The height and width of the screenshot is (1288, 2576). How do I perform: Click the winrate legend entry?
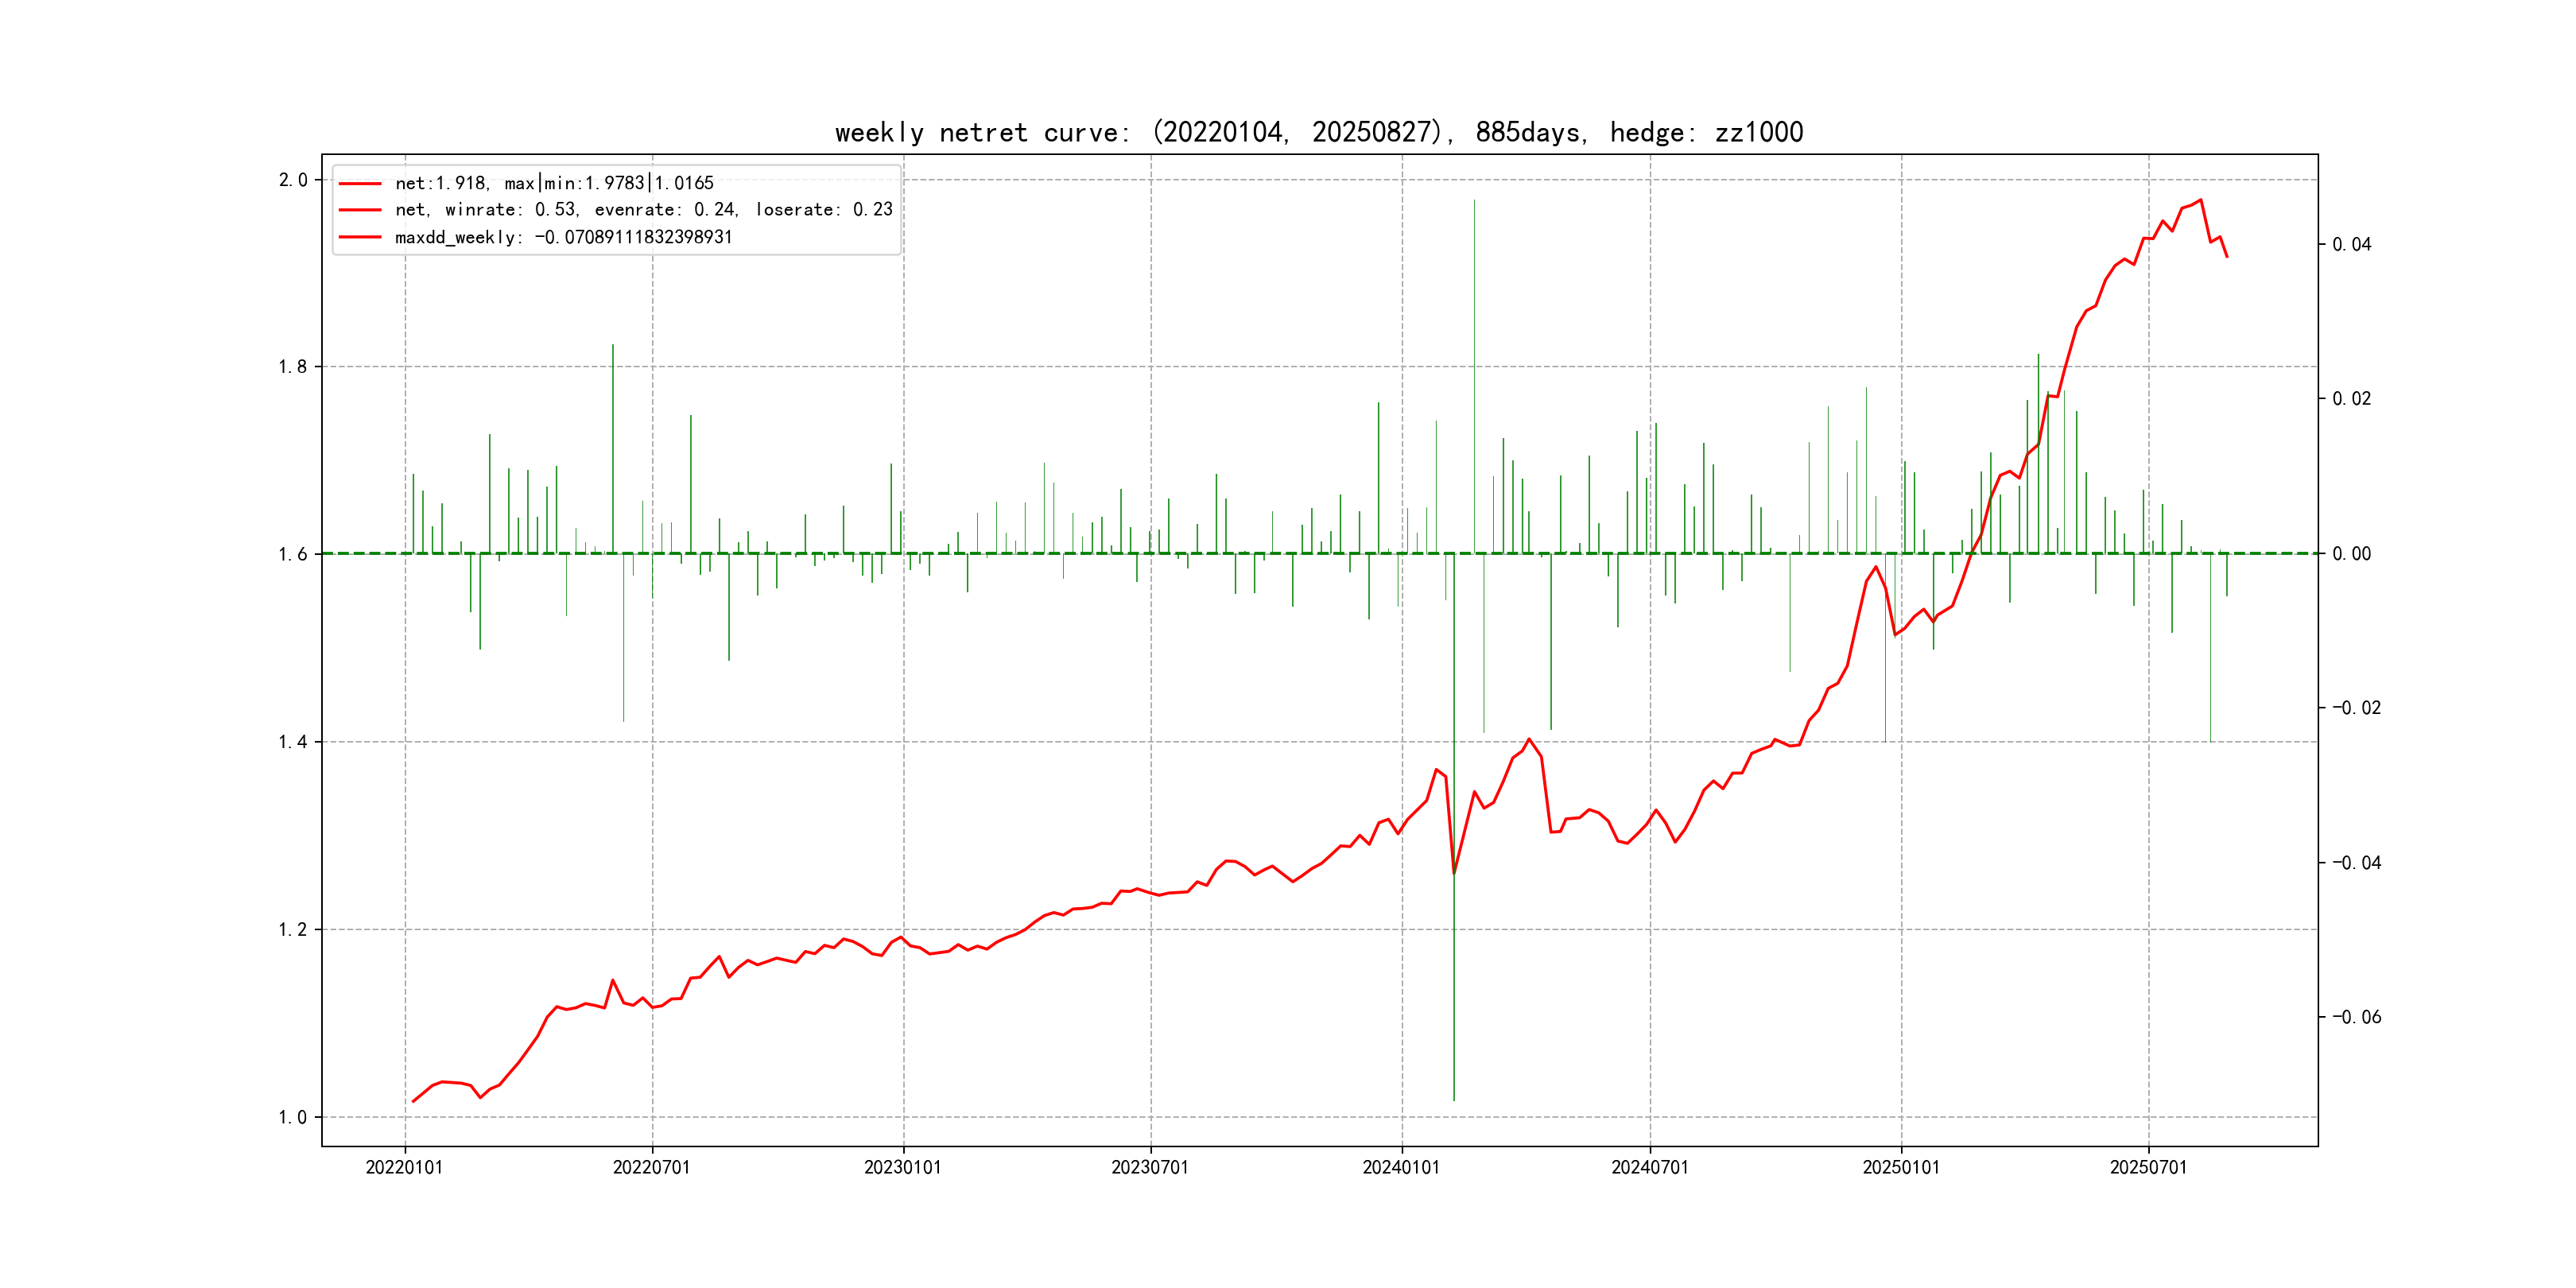tap(643, 210)
